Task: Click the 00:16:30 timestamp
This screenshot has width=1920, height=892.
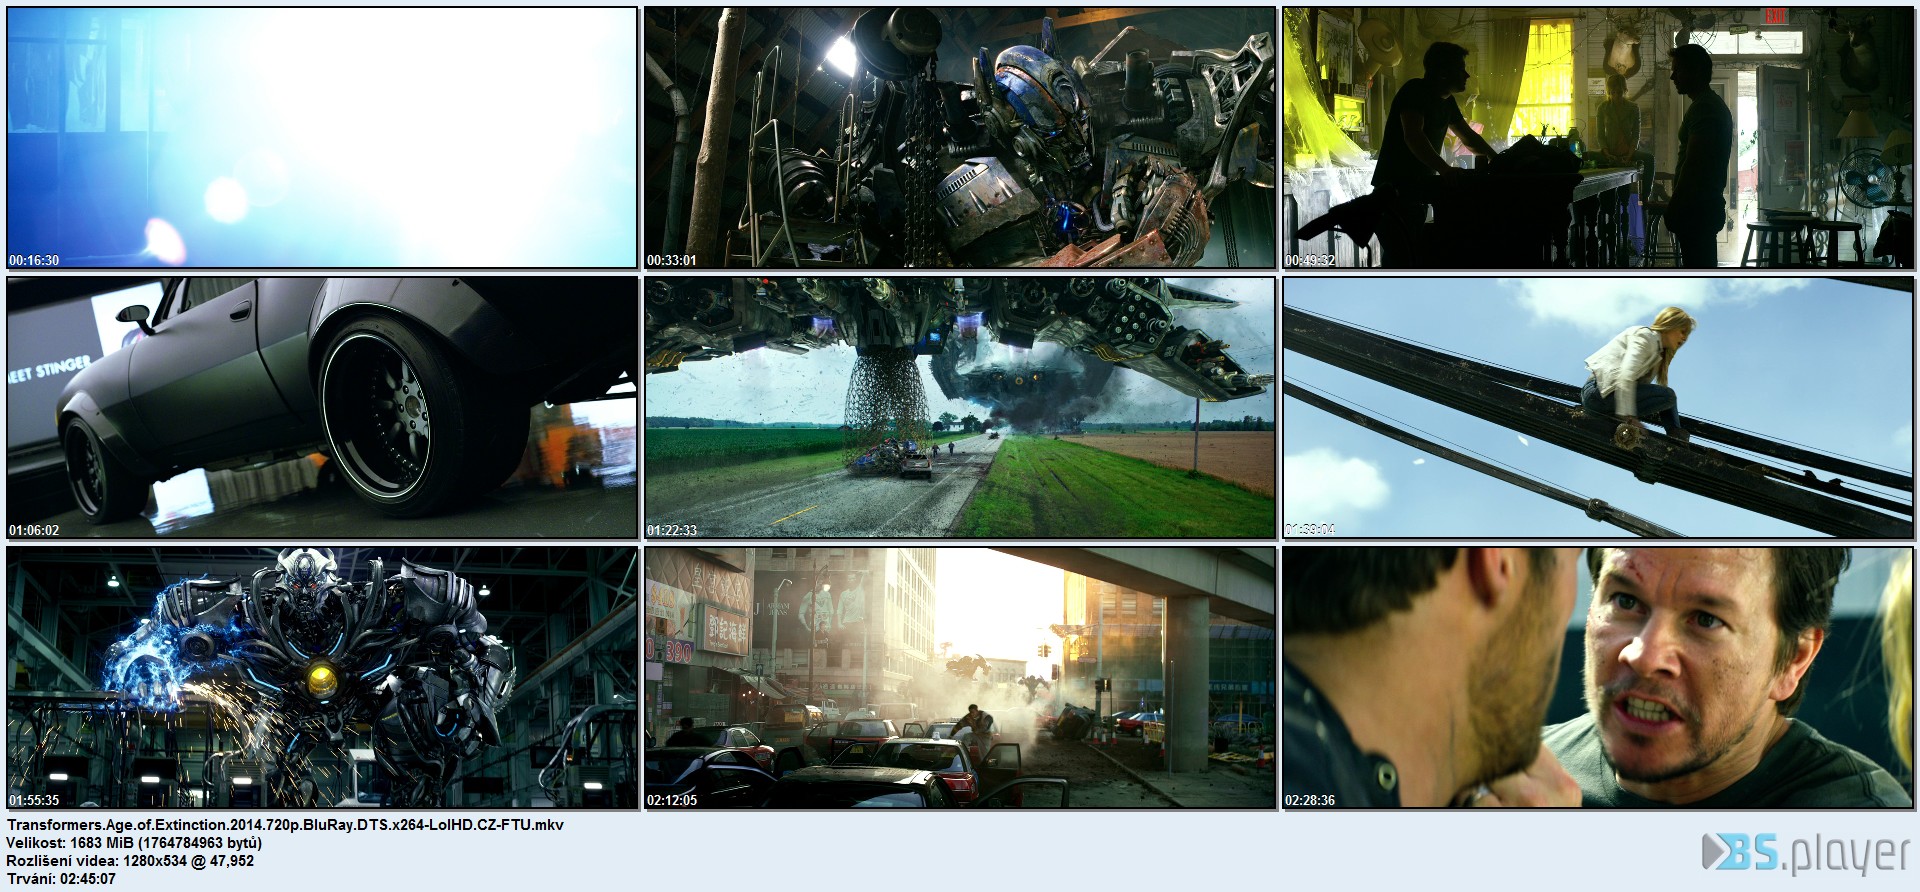Action: (34, 260)
